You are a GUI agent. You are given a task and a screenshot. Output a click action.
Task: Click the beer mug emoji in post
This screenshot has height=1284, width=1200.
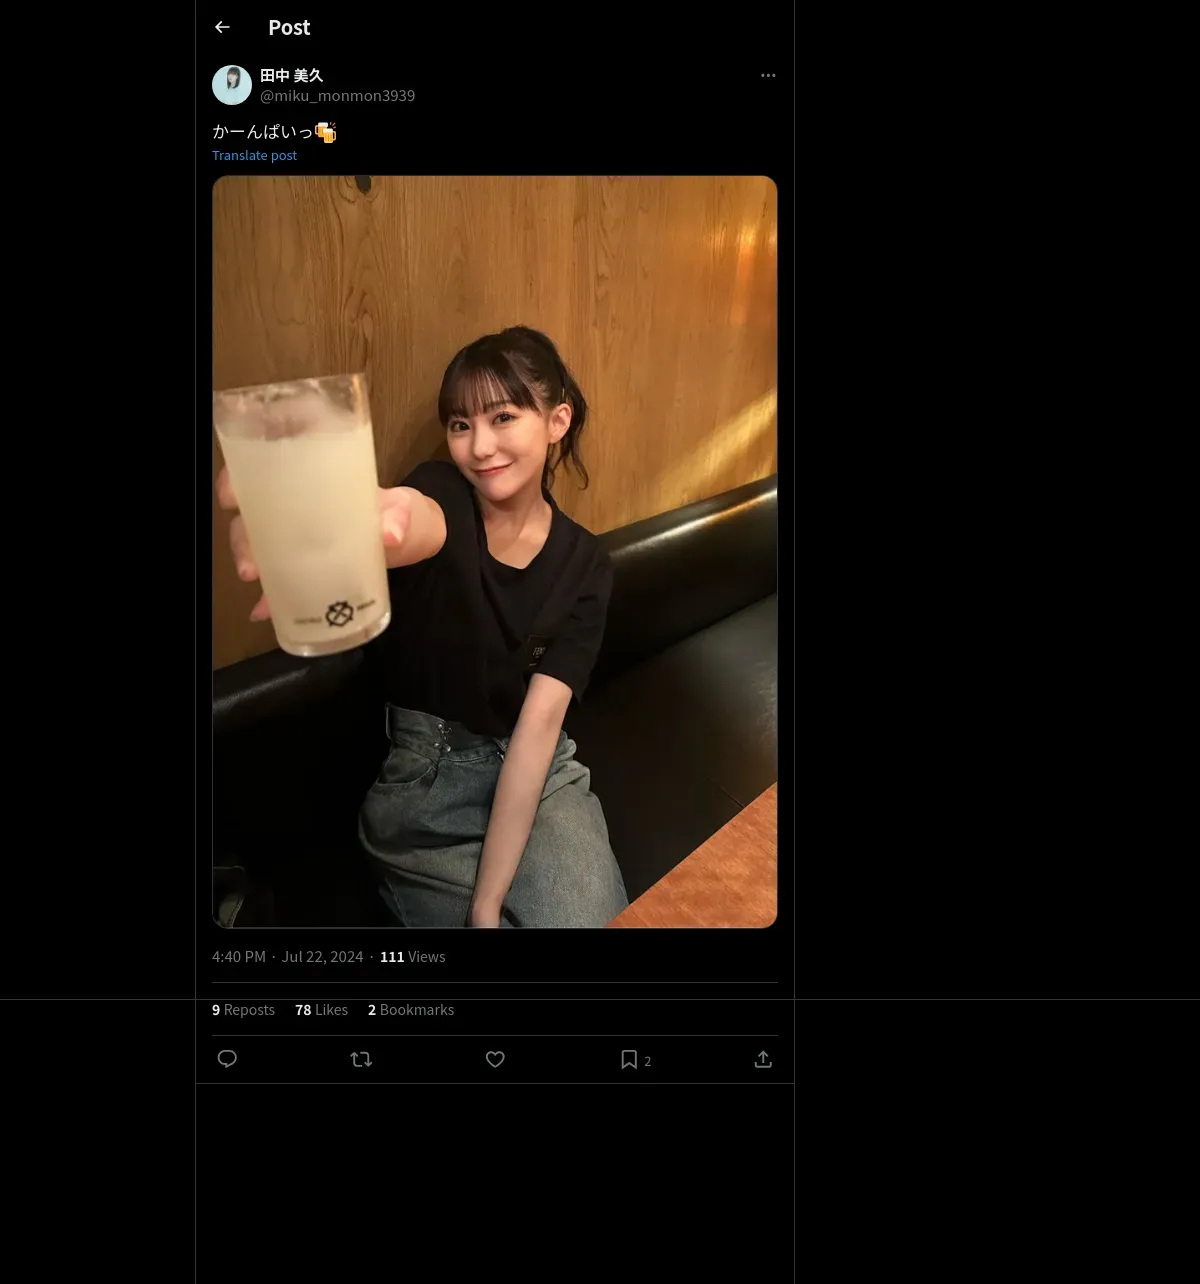click(x=326, y=132)
